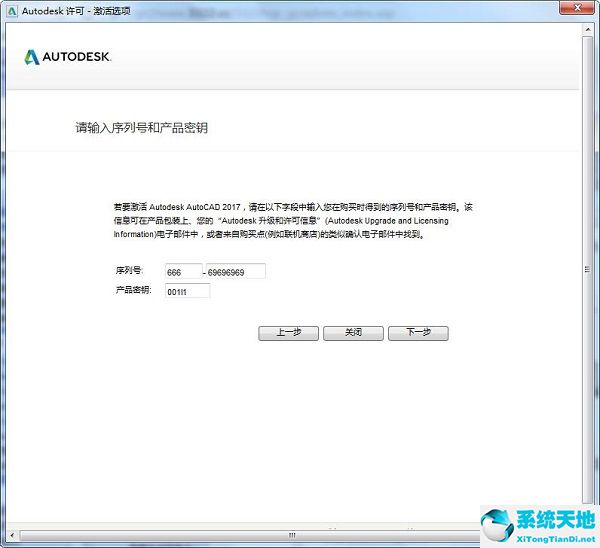Click the Autodesk logo in header
The image size is (600, 548).
click(68, 57)
